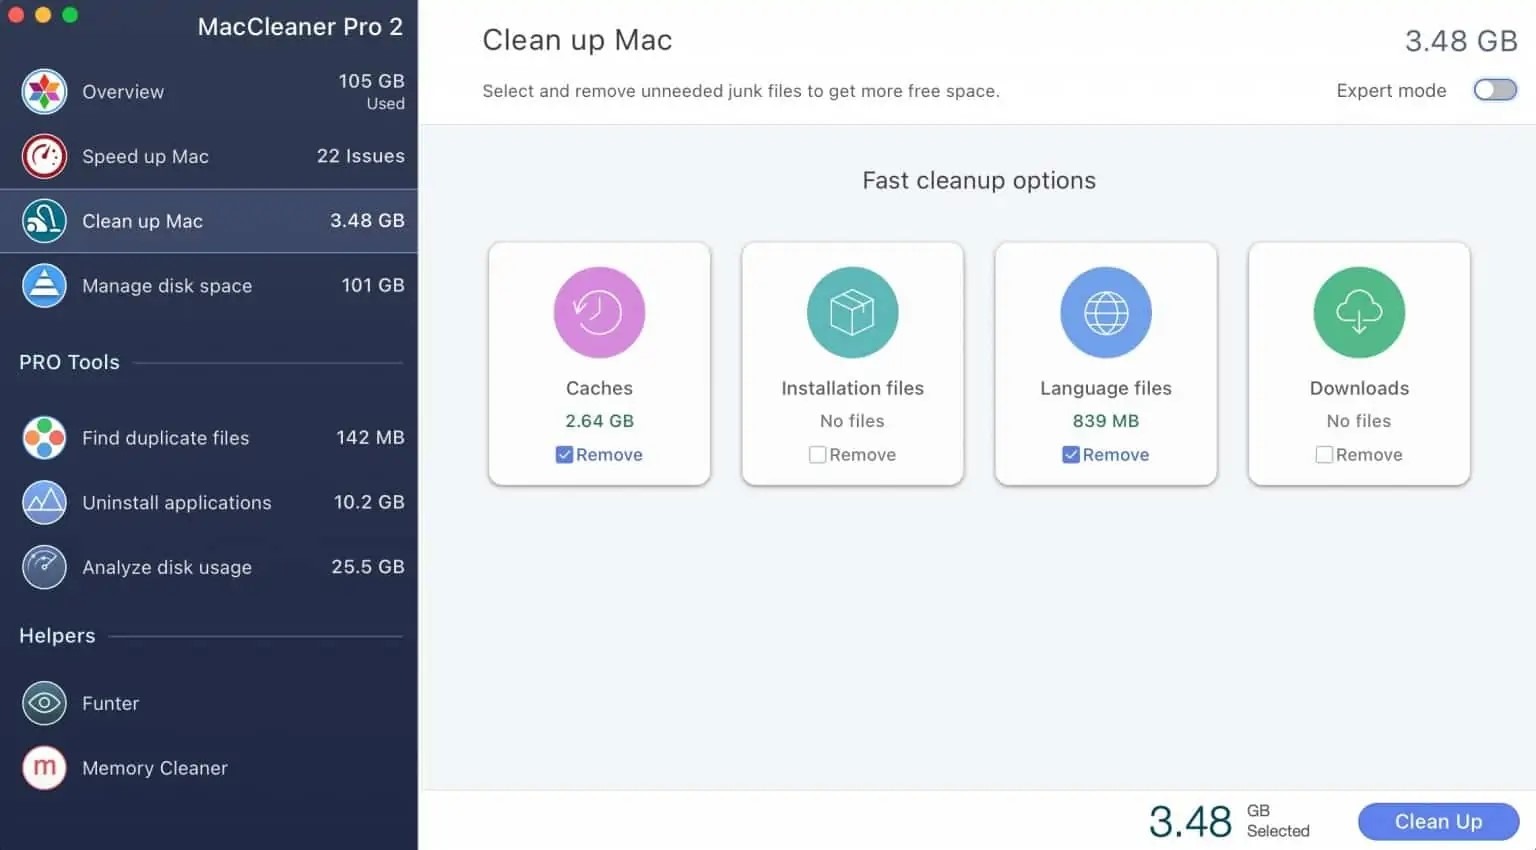
Task: Click the 3.48 GB Selected total
Action: [1229, 821]
